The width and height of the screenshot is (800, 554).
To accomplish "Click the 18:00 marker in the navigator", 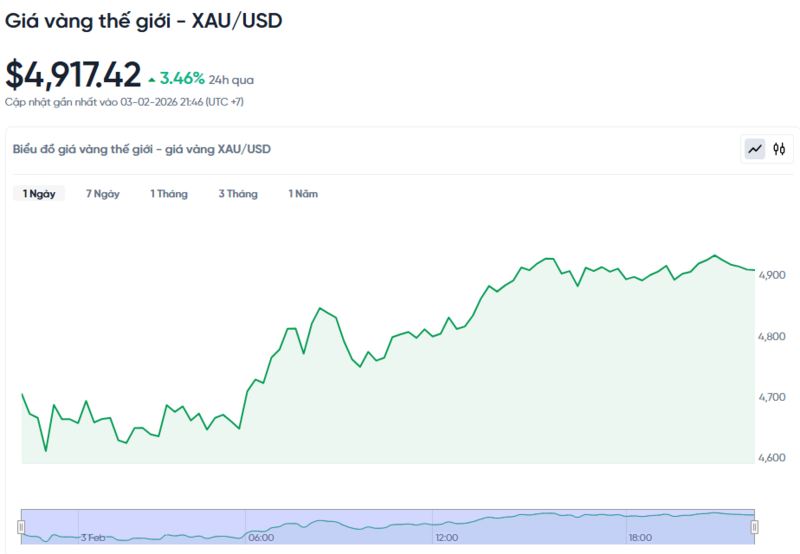I will [x=640, y=537].
